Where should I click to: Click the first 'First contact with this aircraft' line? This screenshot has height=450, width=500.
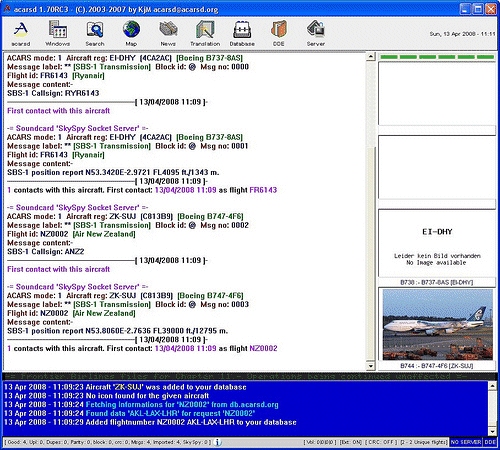coord(58,111)
